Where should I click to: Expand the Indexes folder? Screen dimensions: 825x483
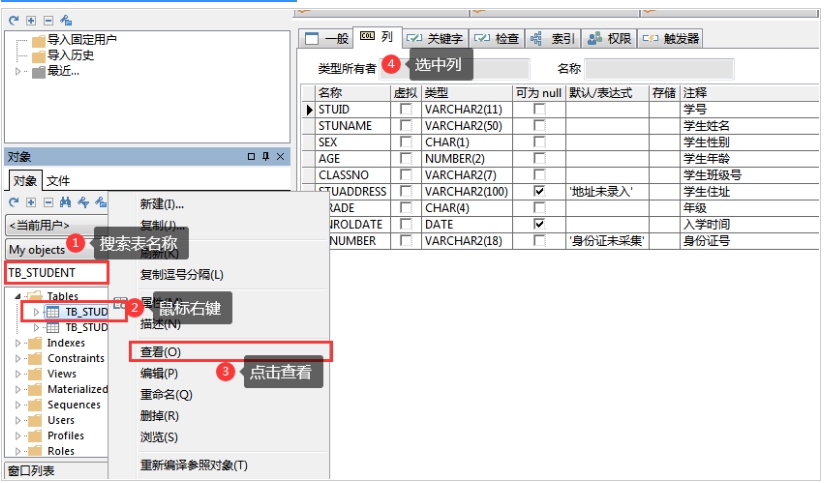pyautogui.click(x=18, y=343)
